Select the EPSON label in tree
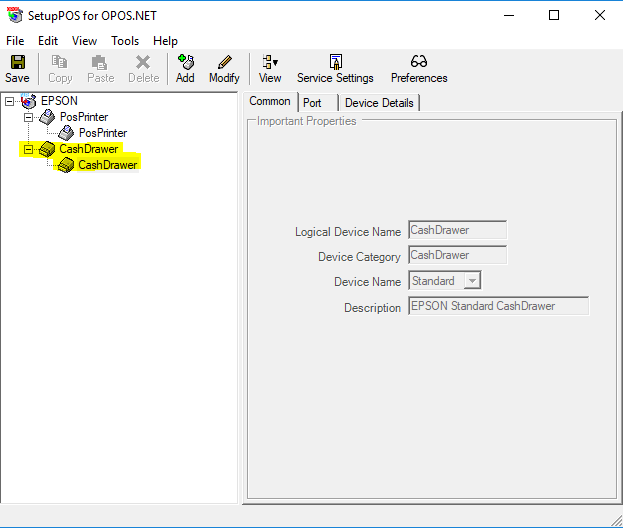Screen dimensions: 623x528 click(x=59, y=101)
